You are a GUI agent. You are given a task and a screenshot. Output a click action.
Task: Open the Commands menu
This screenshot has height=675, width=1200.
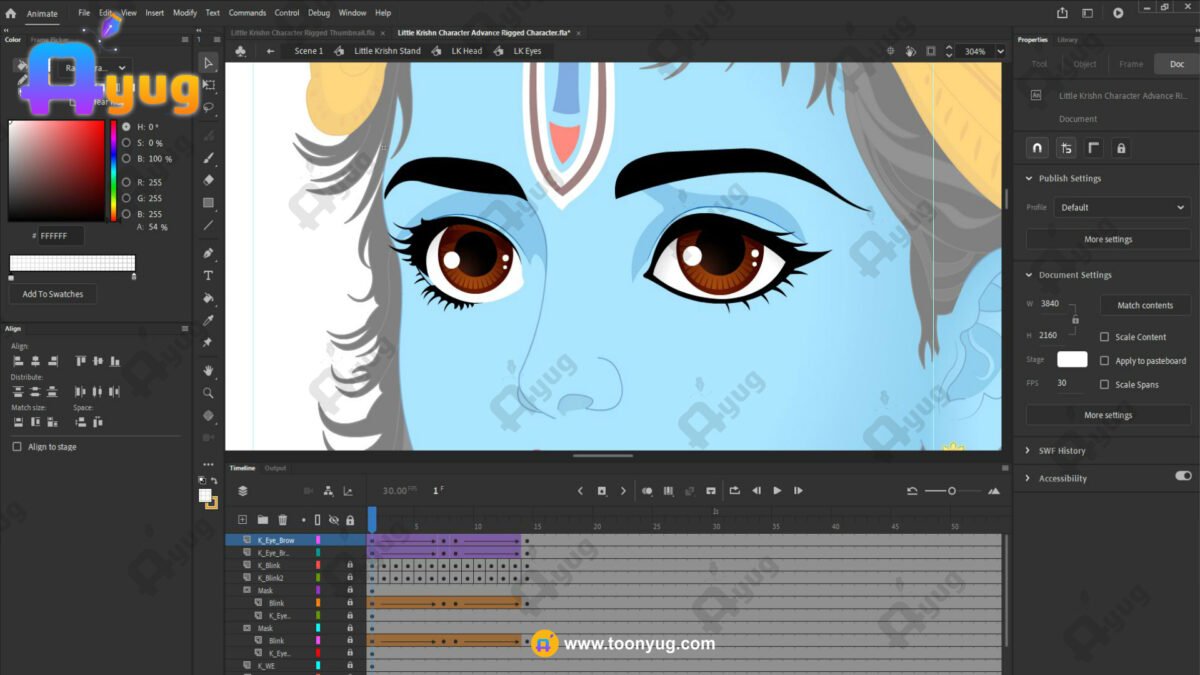[x=247, y=13]
